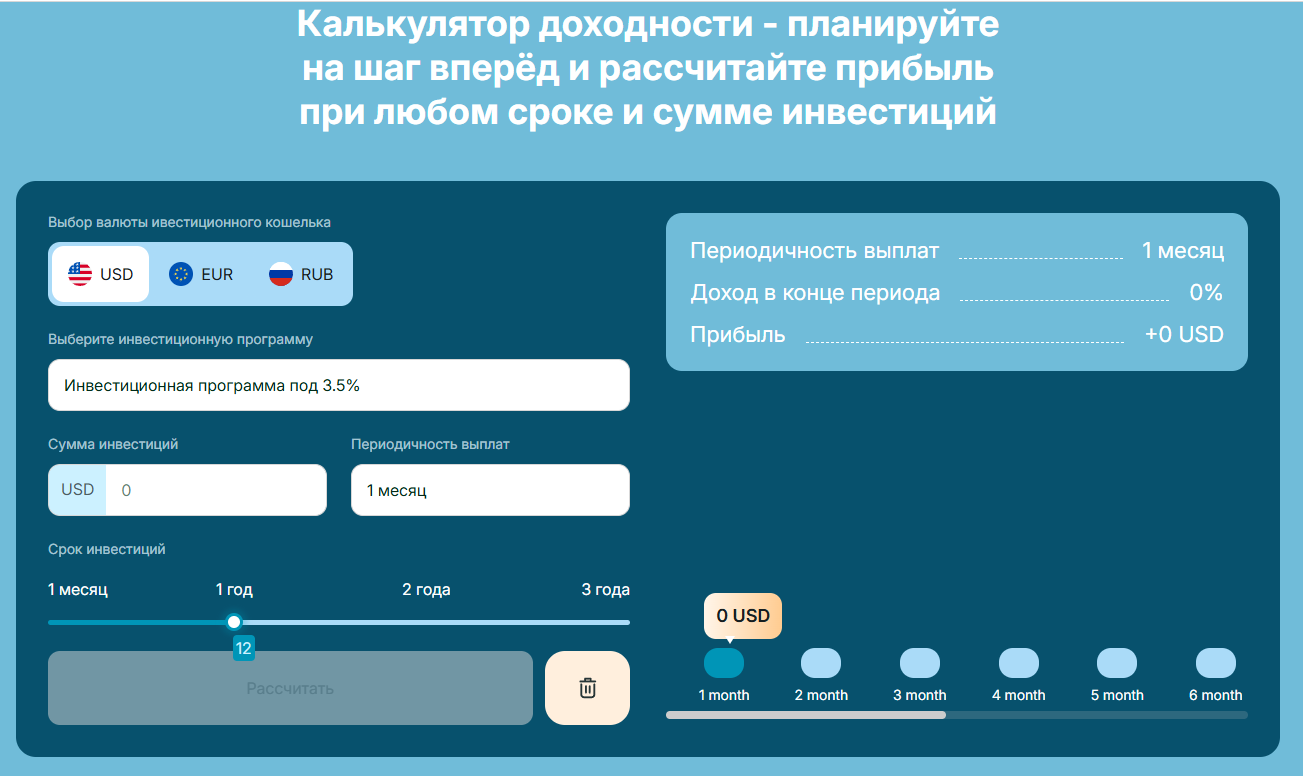The image size is (1303, 776).
Task: Select USD wallet currency
Action: [x=100, y=274]
